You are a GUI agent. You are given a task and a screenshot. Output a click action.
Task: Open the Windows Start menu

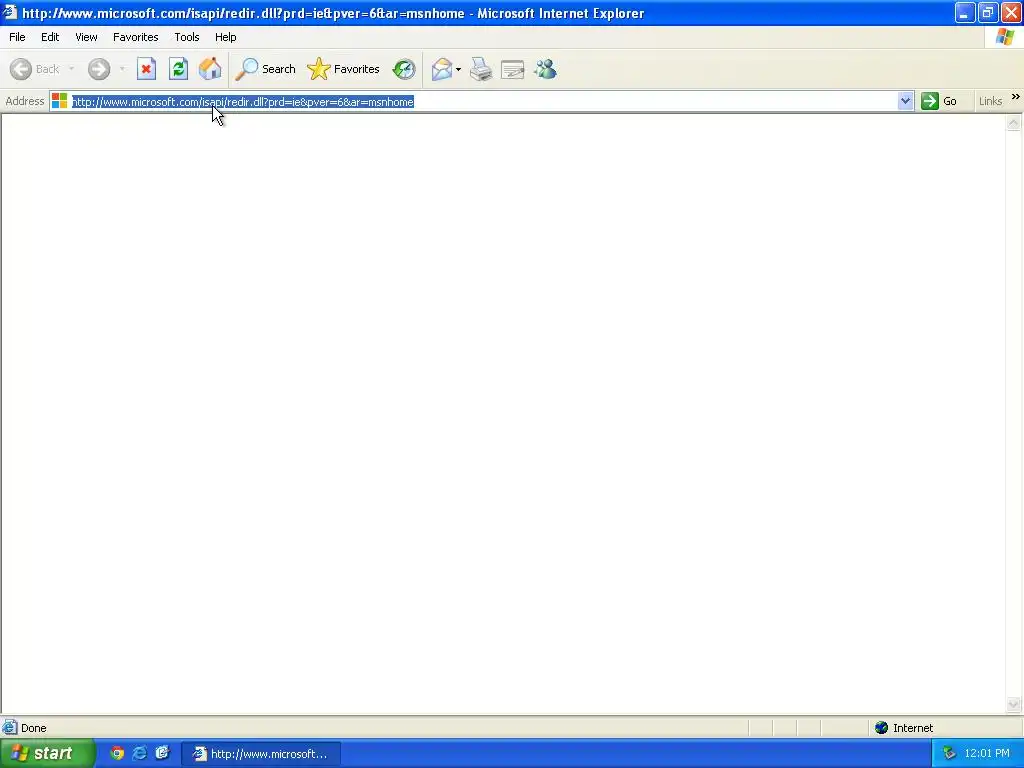click(x=47, y=754)
